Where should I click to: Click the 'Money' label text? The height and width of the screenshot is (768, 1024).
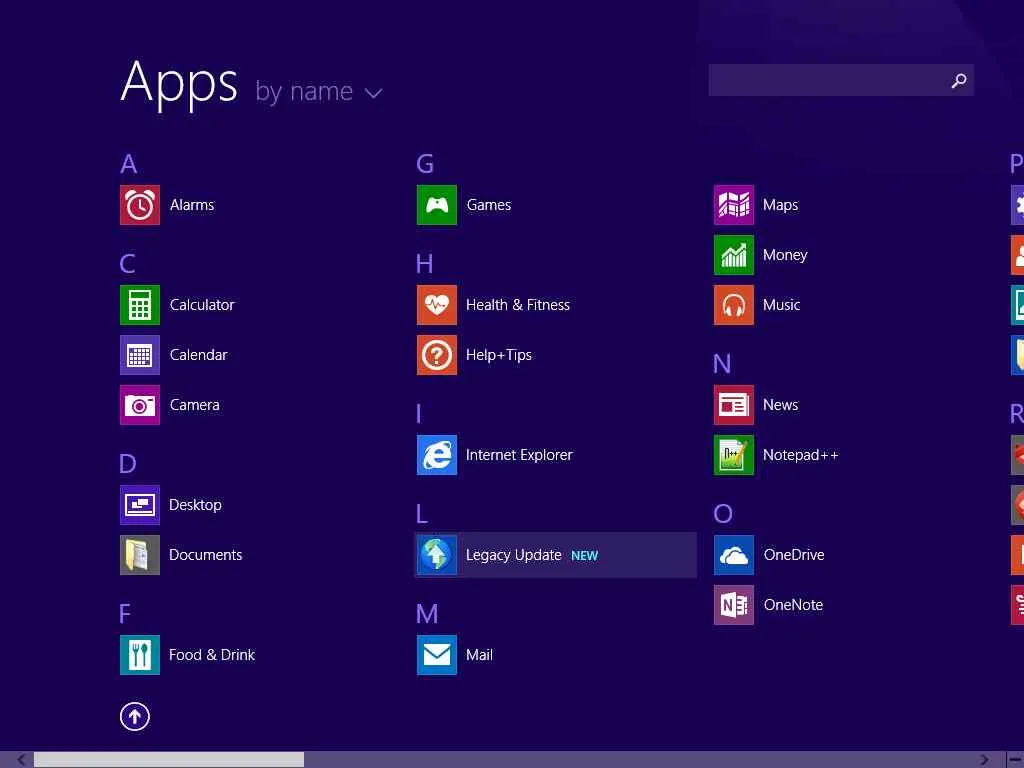[786, 255]
